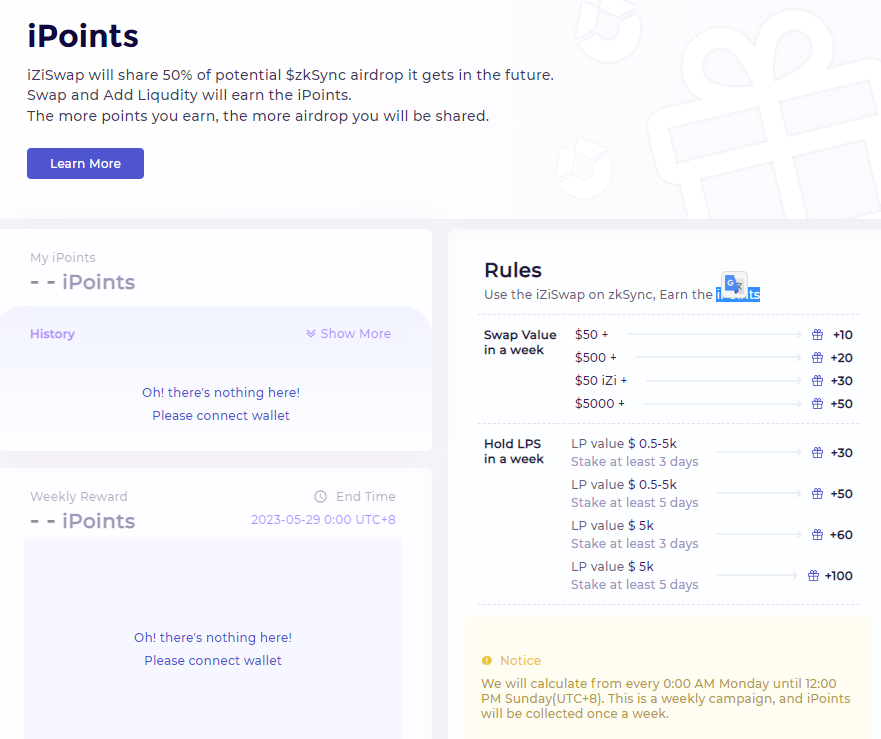Click the Notice warning icon

coord(487,661)
